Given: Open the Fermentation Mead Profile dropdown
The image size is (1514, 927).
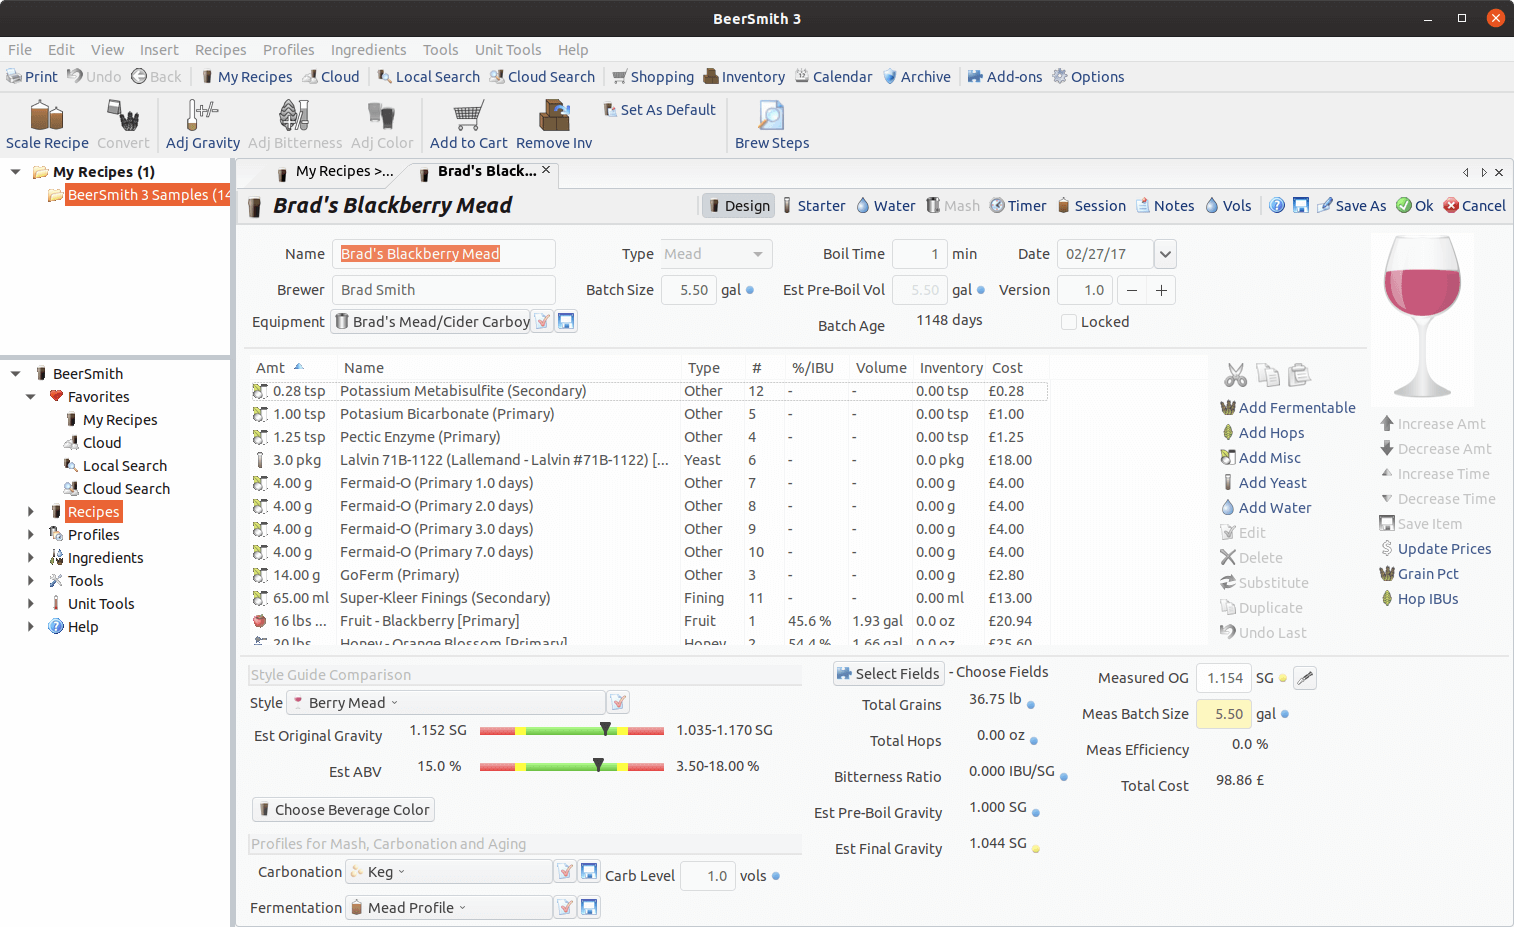Looking at the screenshot, I should 449,907.
